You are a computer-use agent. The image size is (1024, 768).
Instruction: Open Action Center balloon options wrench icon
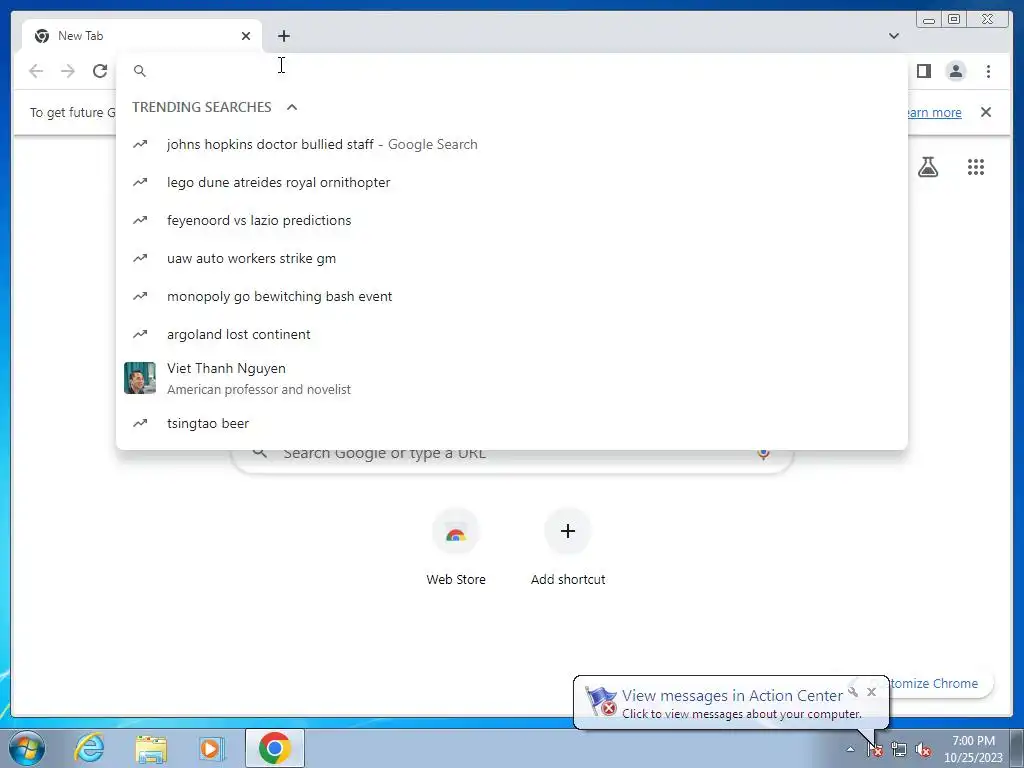(853, 692)
